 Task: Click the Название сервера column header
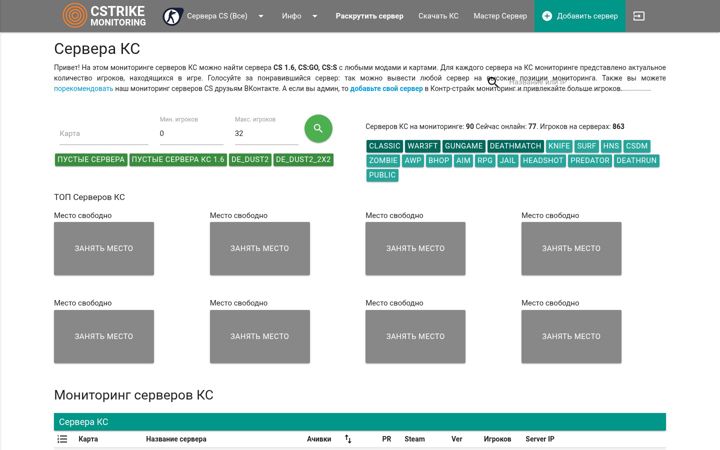coord(176,439)
